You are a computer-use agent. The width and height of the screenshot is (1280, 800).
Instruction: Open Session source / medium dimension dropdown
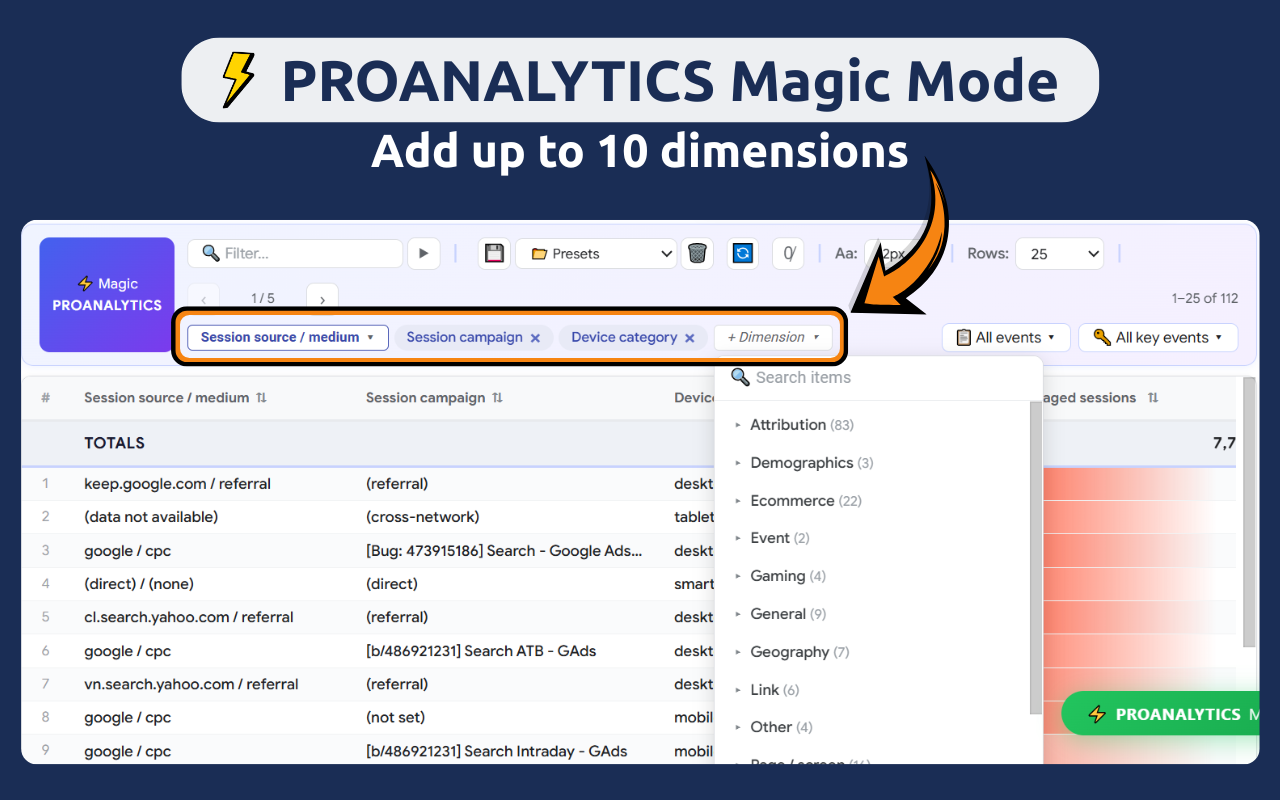pyautogui.click(x=287, y=337)
